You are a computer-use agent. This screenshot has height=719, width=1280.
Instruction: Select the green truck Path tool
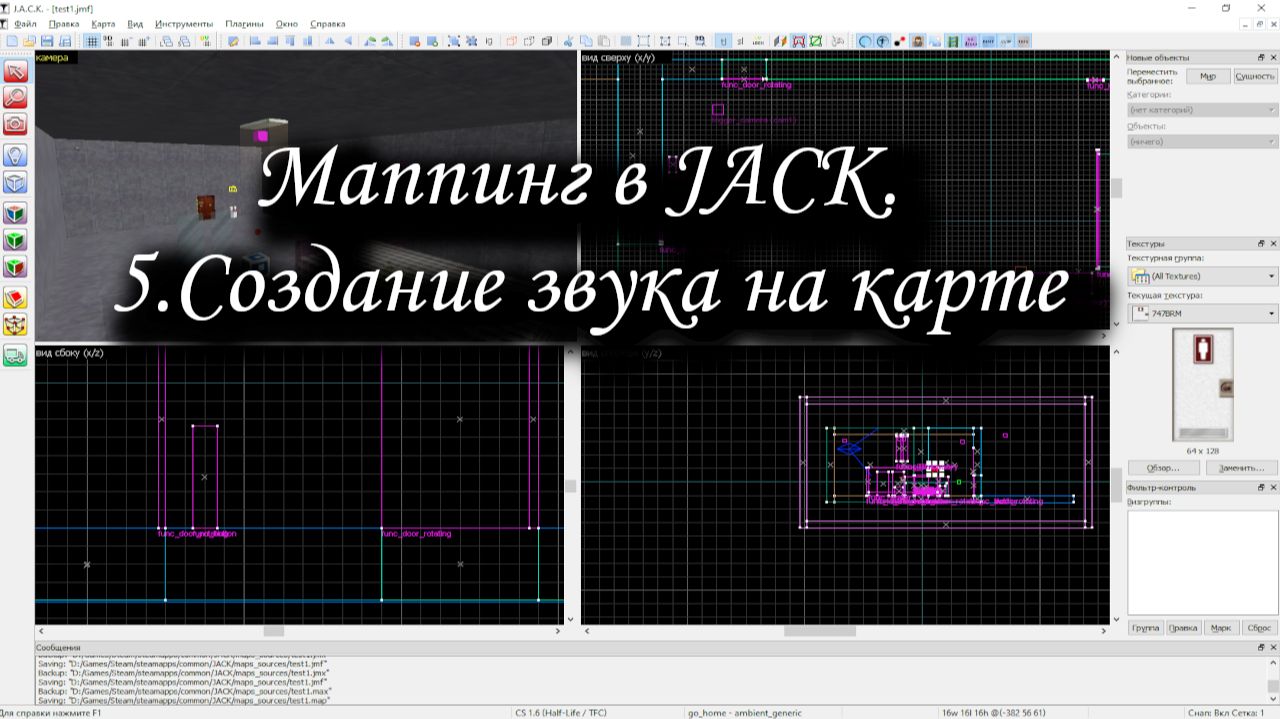pyautogui.click(x=15, y=355)
